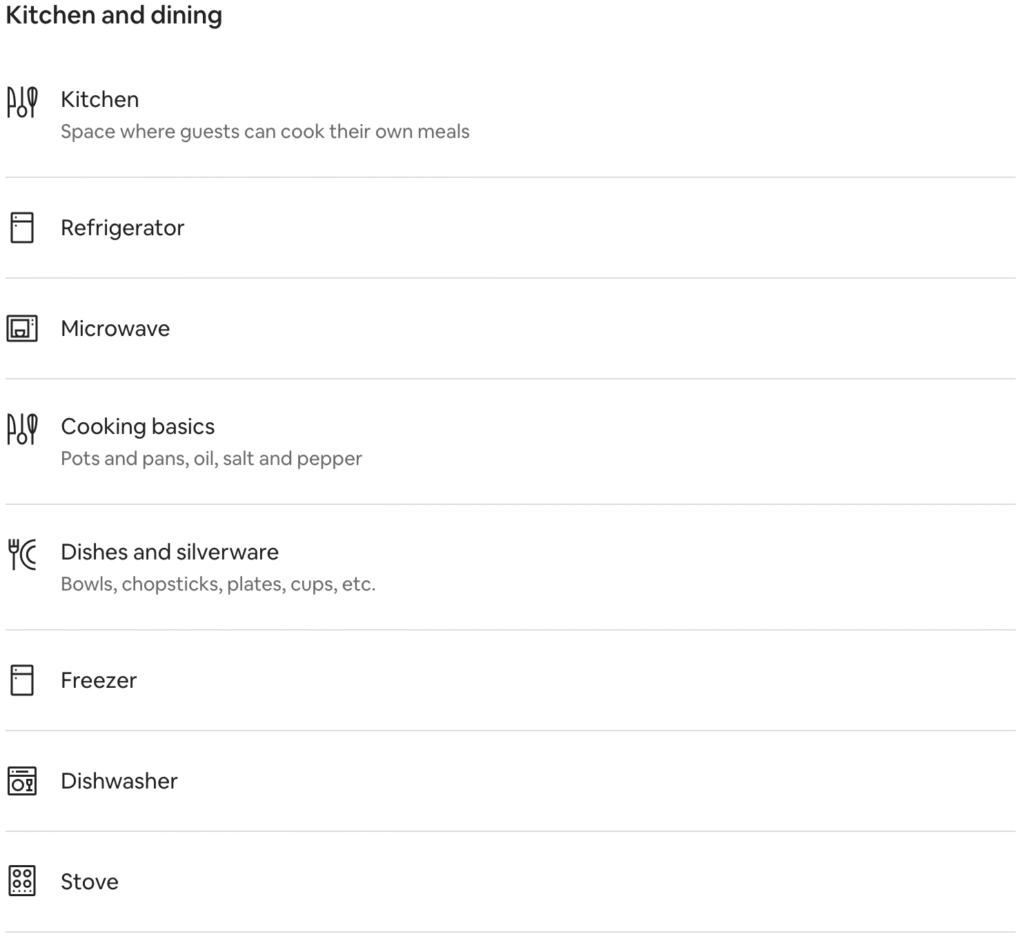Click the Freezer icon

click(x=22, y=680)
